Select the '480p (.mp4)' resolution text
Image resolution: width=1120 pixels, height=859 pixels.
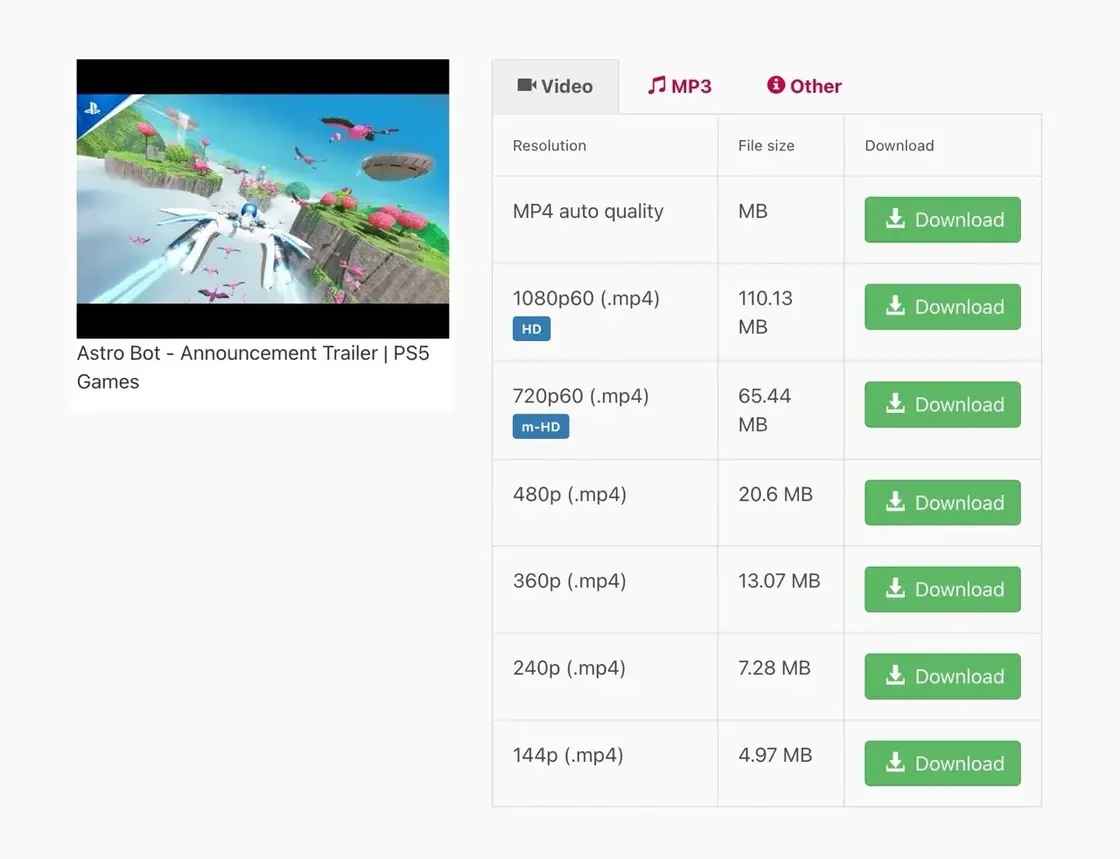point(569,494)
